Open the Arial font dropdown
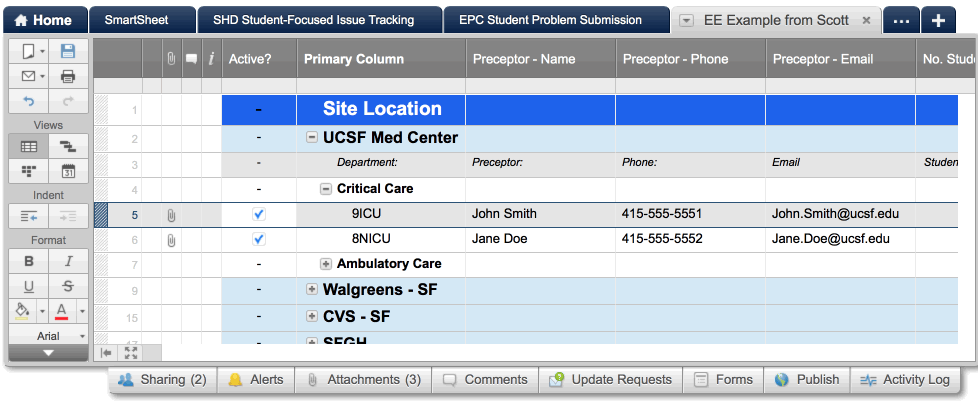Image resolution: width=978 pixels, height=401 pixels. pyautogui.click(x=48, y=336)
